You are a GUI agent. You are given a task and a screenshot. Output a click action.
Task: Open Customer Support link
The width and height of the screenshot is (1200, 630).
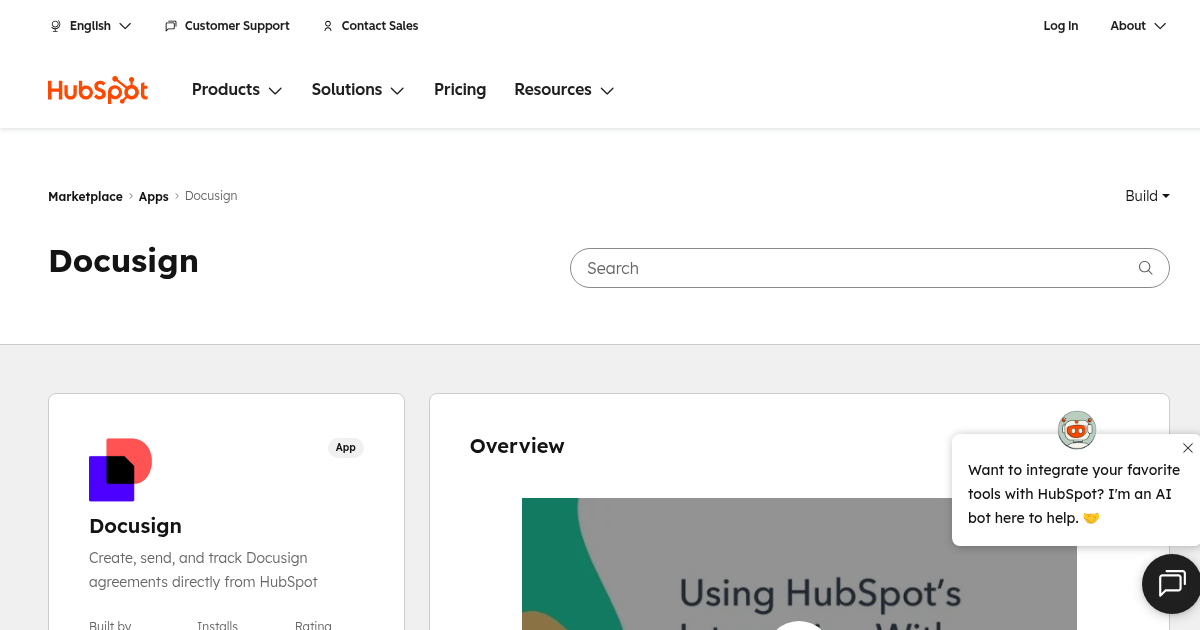[237, 26]
